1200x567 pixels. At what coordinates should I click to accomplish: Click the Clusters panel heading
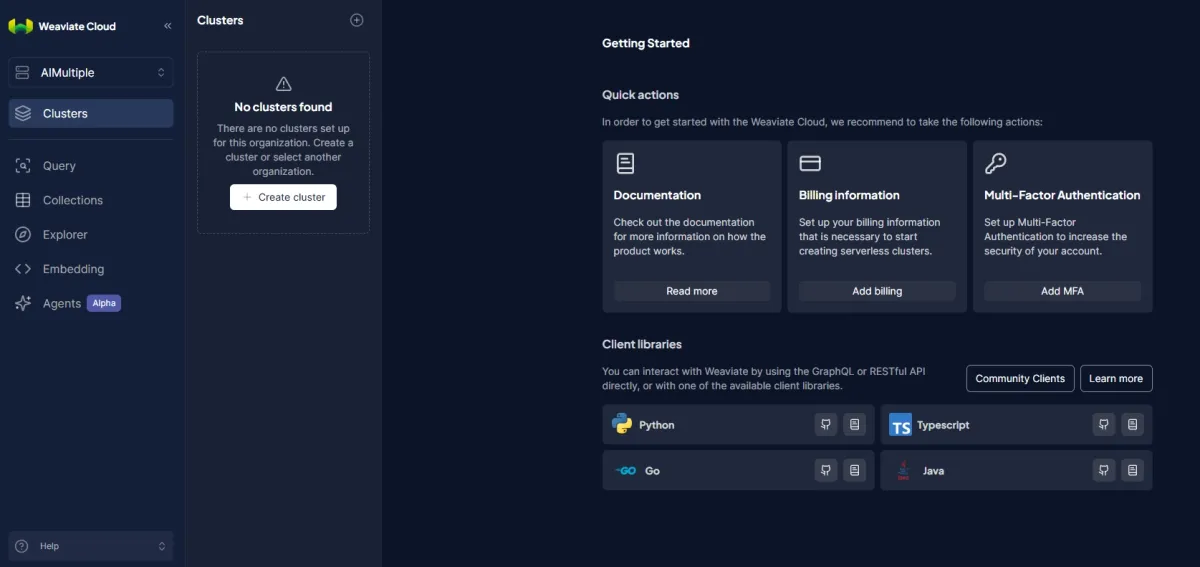(x=220, y=20)
